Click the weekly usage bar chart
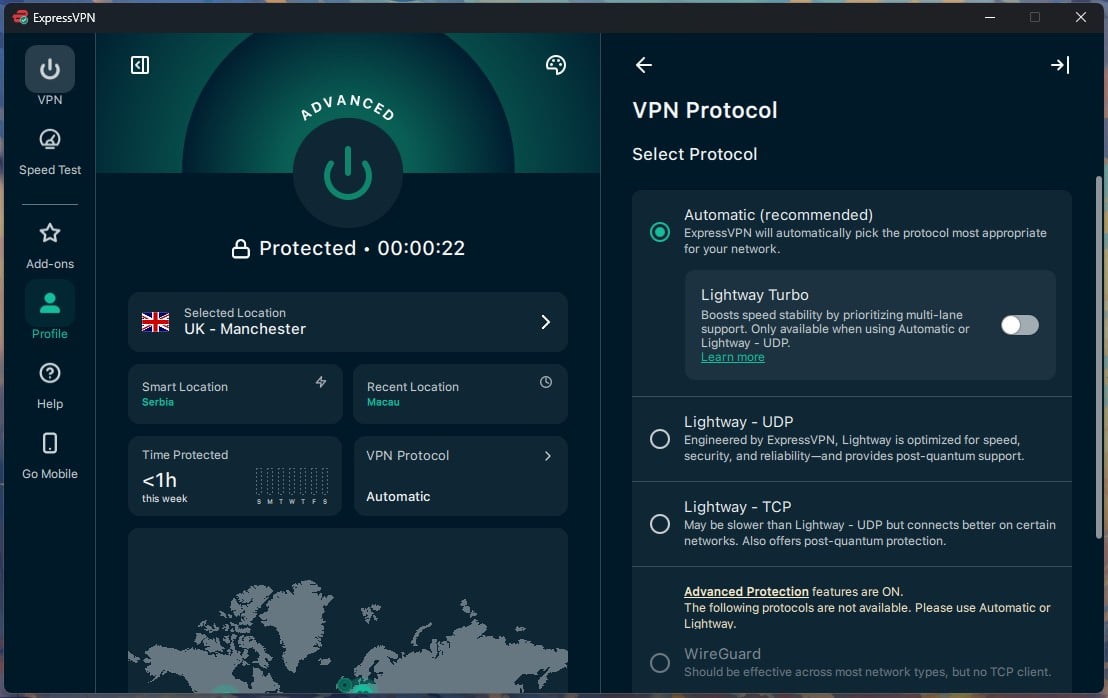This screenshot has width=1108, height=698. coord(292,485)
